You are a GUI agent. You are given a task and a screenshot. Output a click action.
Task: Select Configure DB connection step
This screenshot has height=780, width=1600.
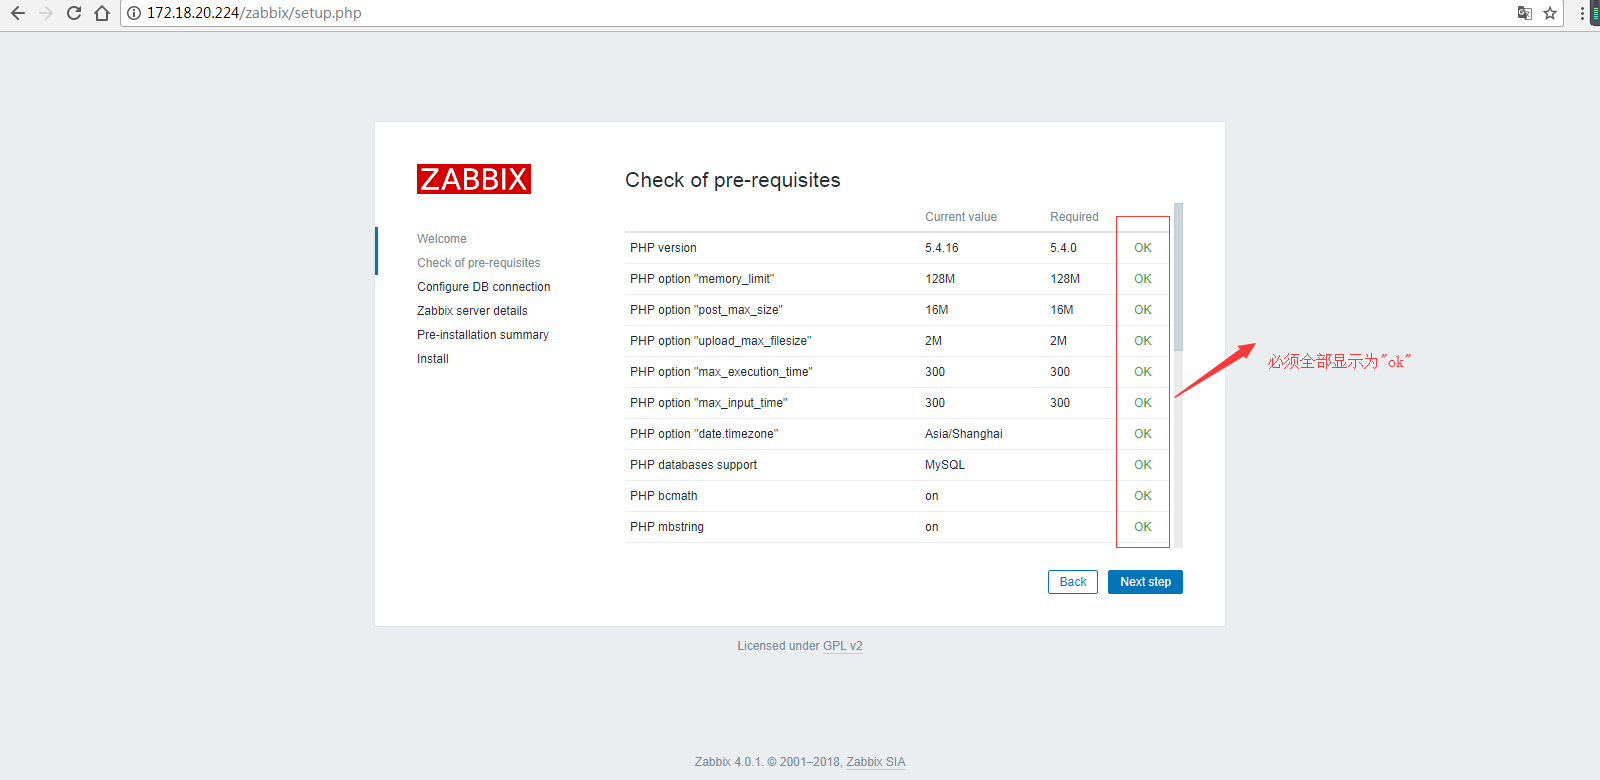484,287
